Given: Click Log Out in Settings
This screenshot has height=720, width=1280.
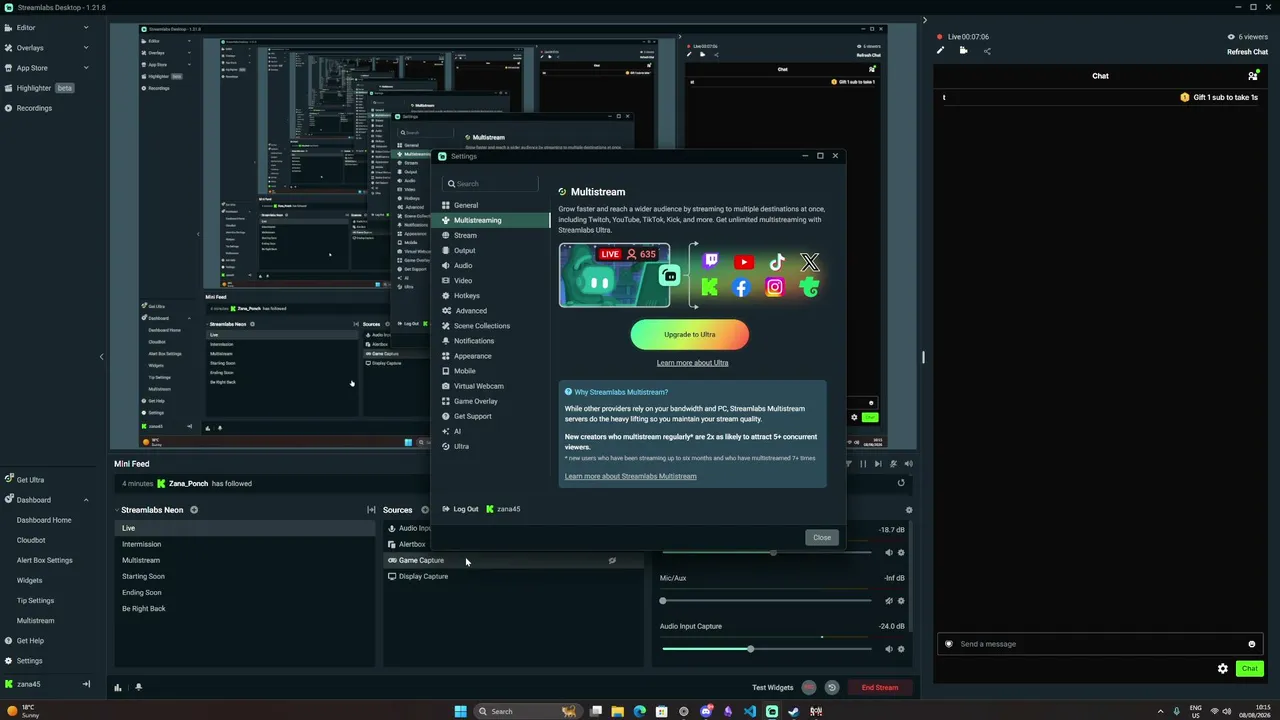Looking at the screenshot, I should coord(460,509).
